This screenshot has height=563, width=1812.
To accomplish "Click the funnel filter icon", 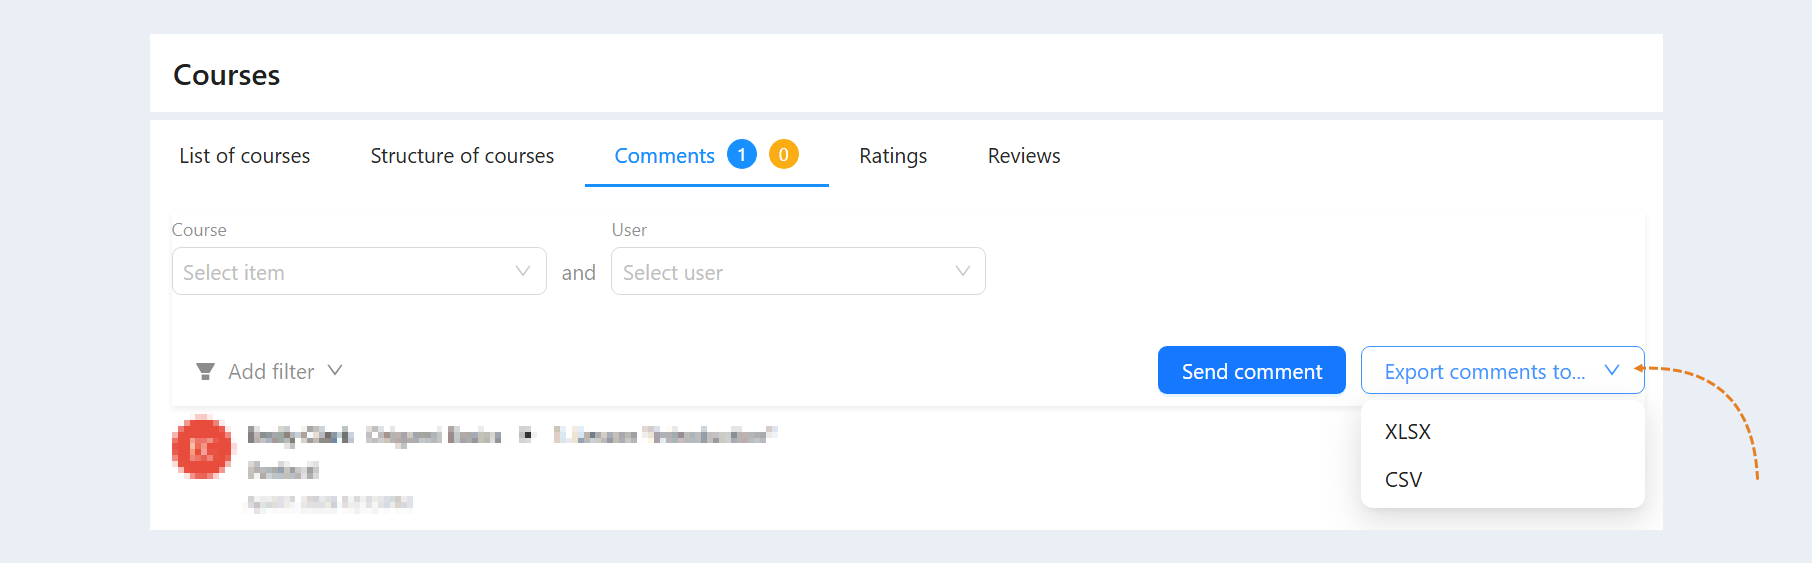I will [205, 372].
